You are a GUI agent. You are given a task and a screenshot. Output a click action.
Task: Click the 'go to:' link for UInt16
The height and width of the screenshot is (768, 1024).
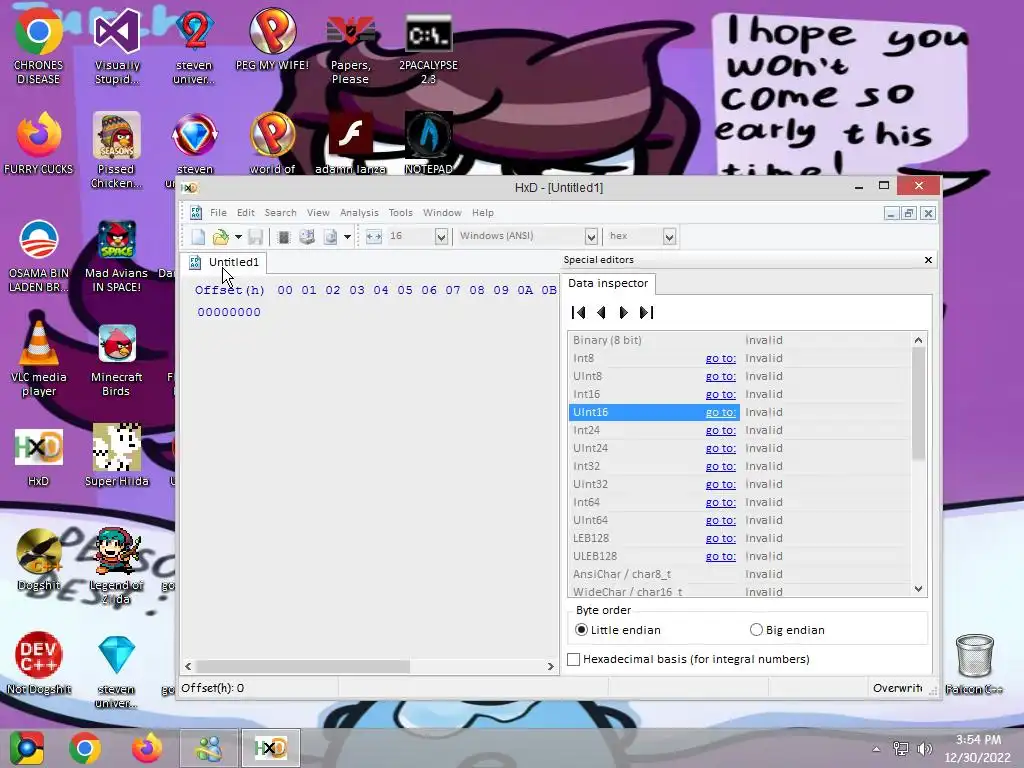coord(720,412)
